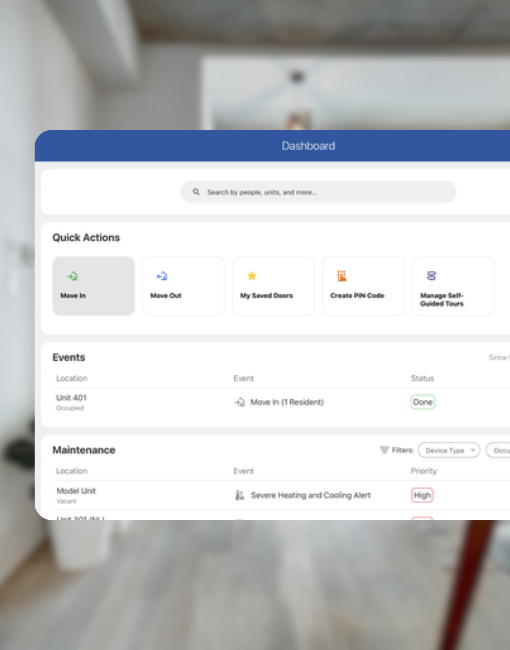Click the High priority badge for Model Unit
This screenshot has width=510, height=650.
tap(422, 495)
